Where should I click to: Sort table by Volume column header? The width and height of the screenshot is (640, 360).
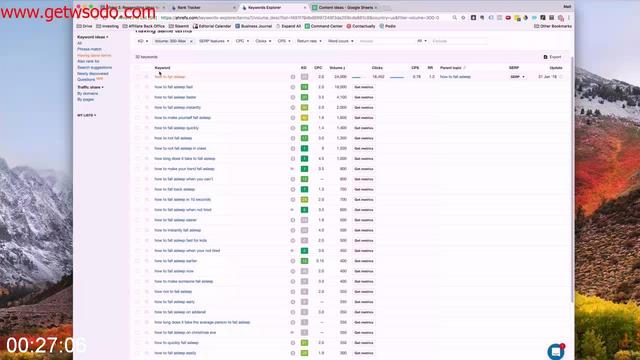pos(337,68)
